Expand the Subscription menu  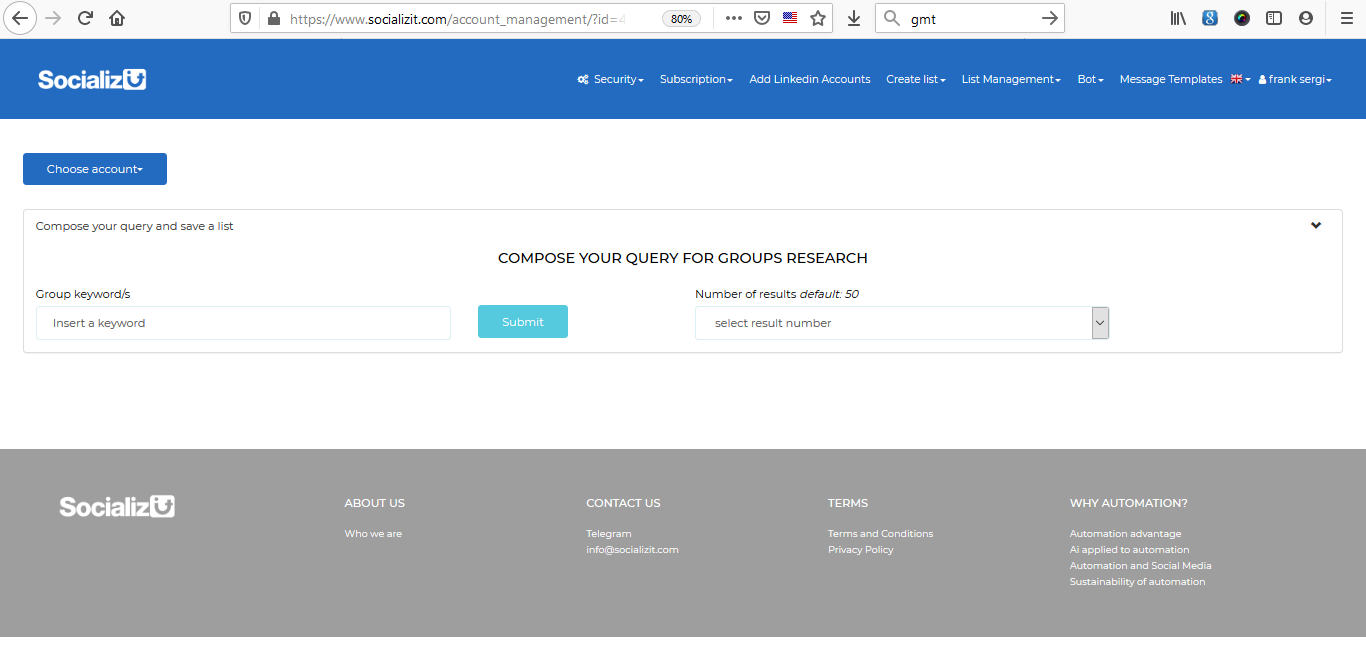pos(696,79)
